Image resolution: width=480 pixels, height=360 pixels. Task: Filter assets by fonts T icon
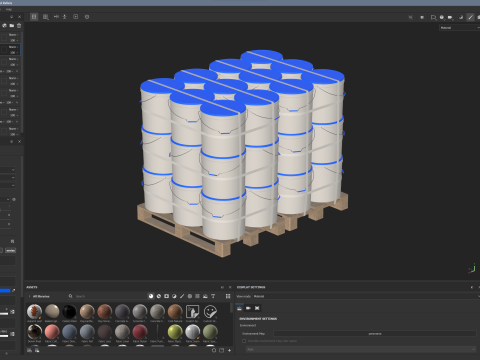click(213, 296)
